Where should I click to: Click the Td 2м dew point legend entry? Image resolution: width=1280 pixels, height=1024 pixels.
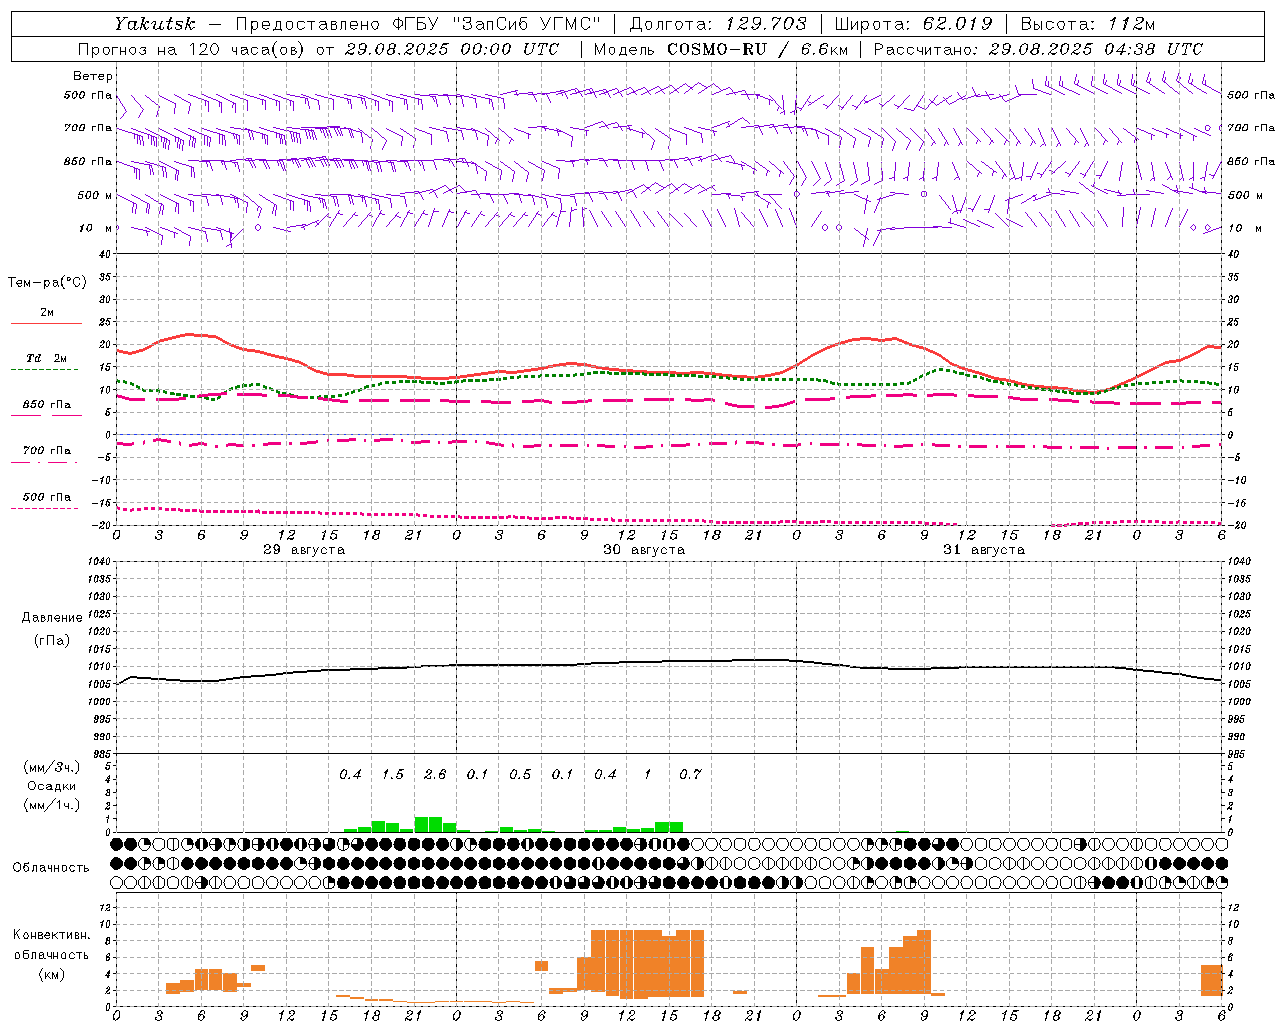point(46,358)
